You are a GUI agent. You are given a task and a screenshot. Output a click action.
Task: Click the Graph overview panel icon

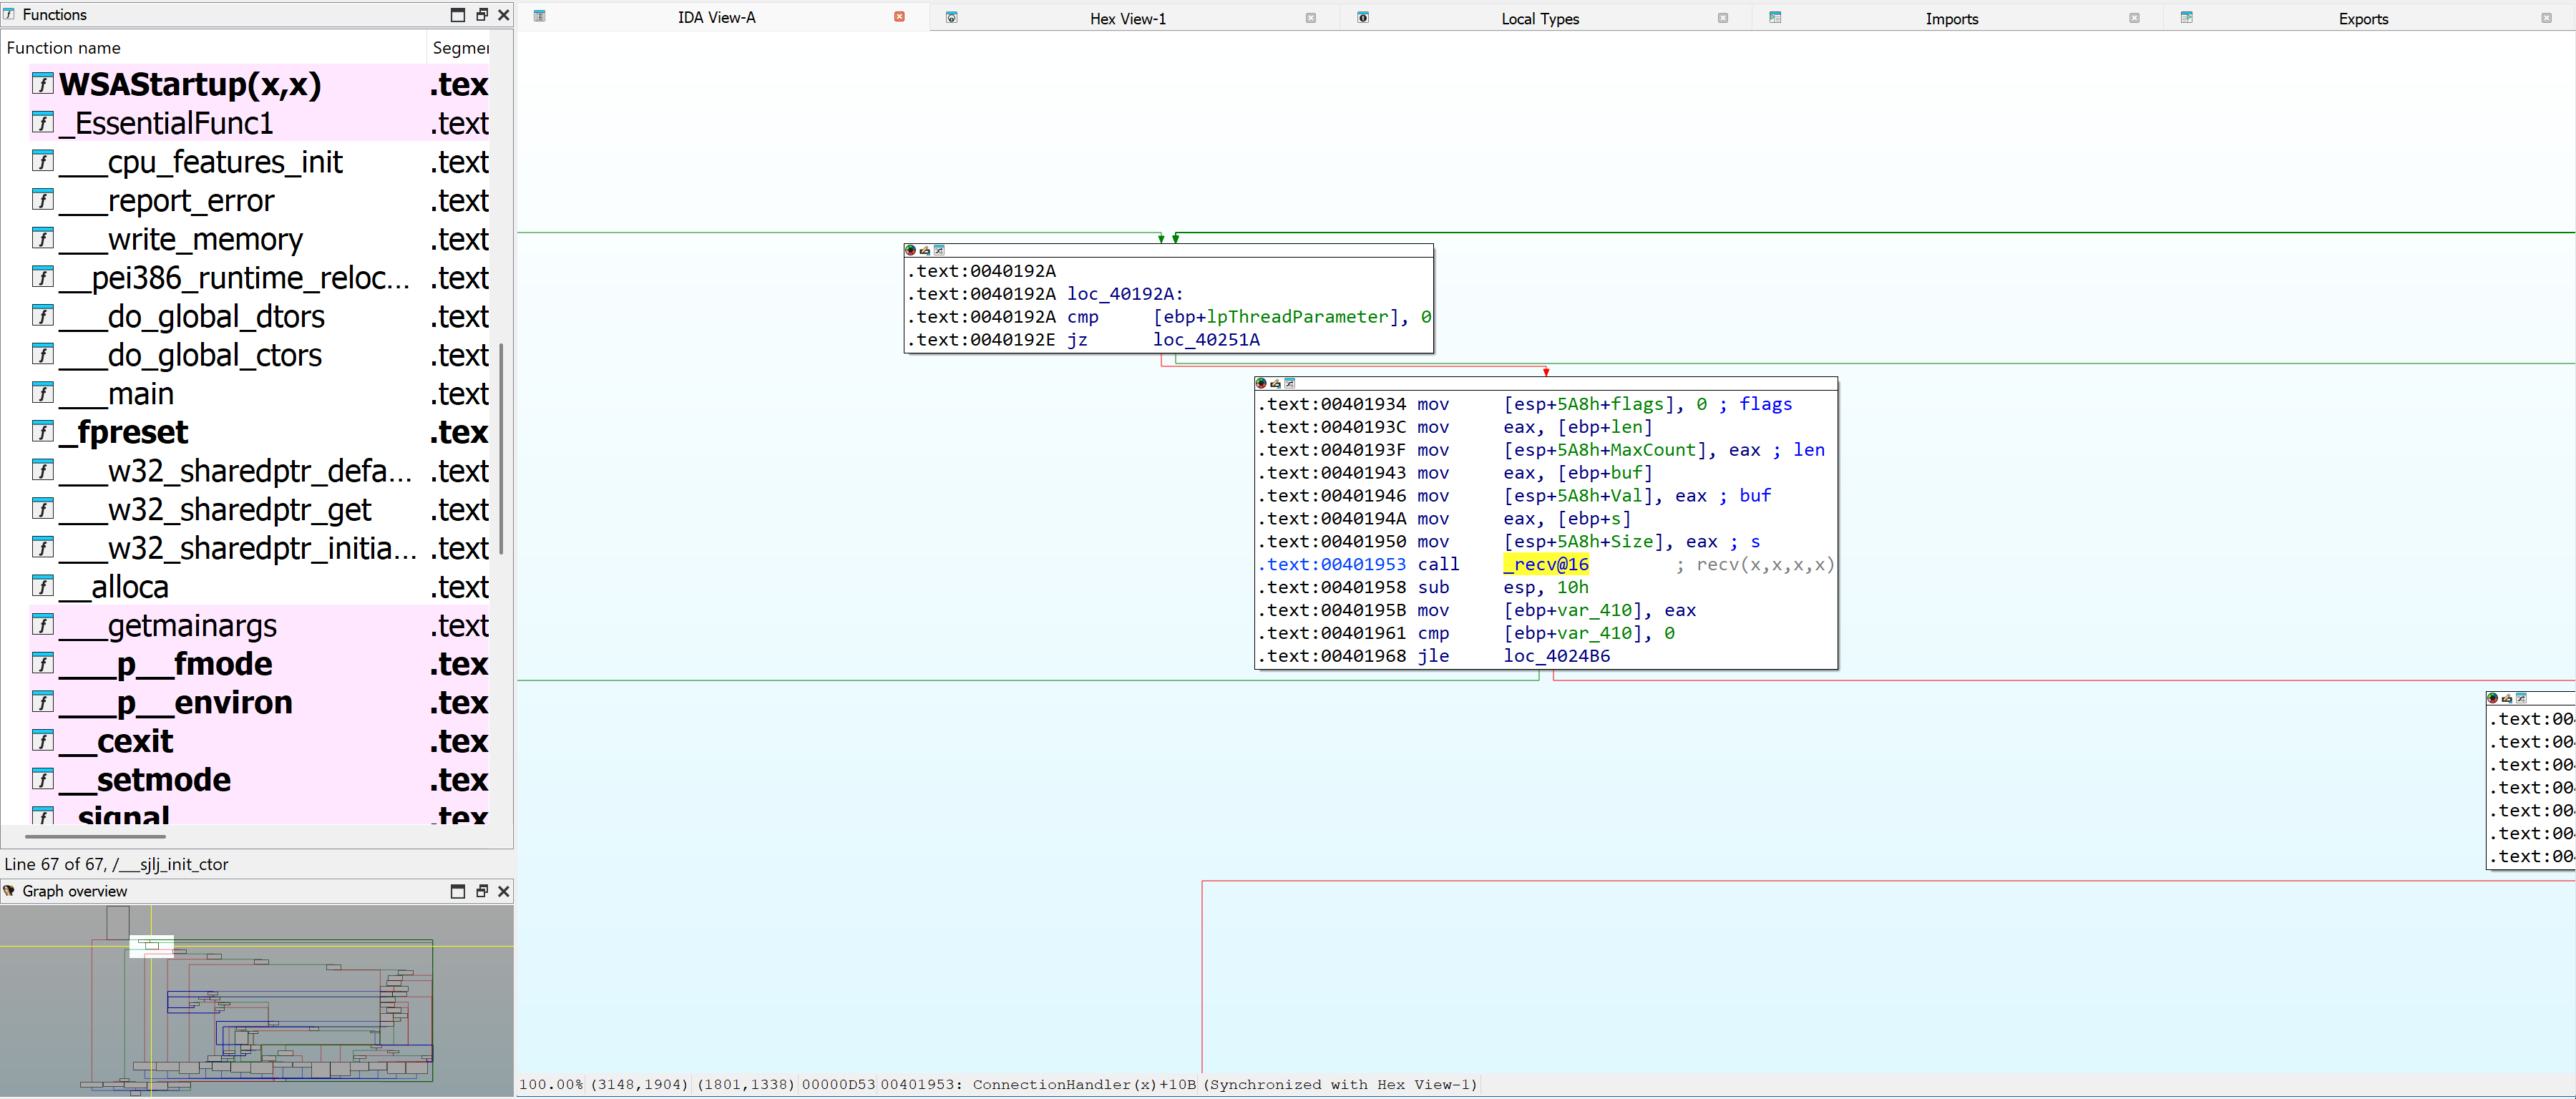tap(9, 891)
